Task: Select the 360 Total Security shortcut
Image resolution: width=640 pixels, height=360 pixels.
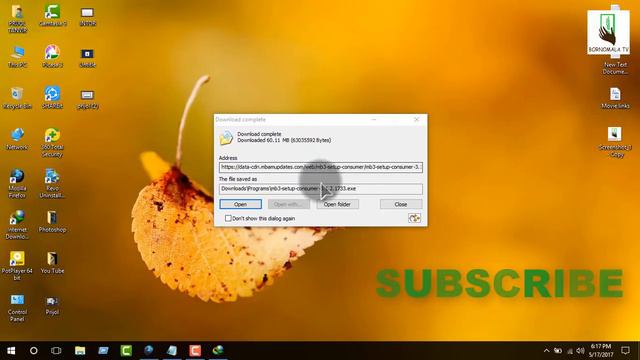Action: click(52, 143)
